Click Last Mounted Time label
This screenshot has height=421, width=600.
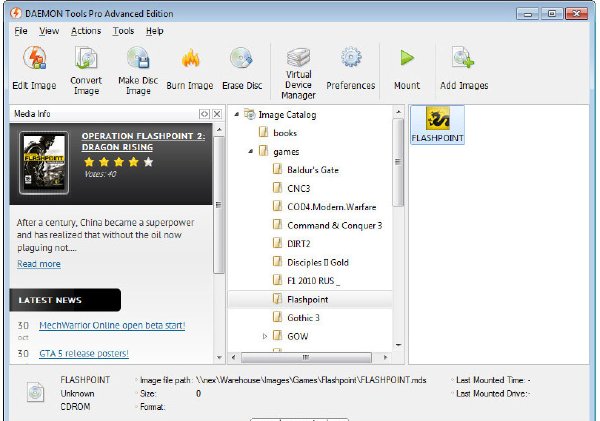pyautogui.click(x=490, y=380)
